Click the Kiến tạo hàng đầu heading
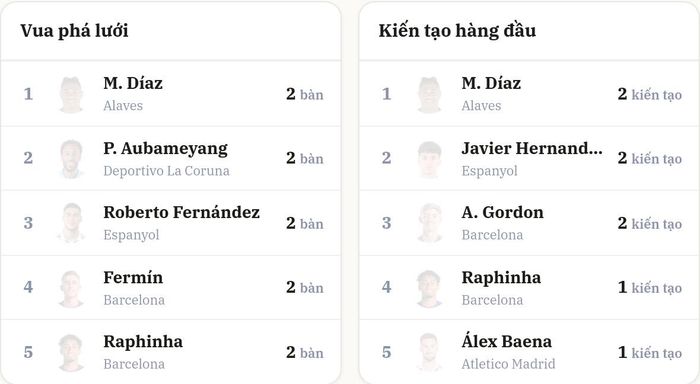This screenshot has width=700, height=384. (x=457, y=31)
